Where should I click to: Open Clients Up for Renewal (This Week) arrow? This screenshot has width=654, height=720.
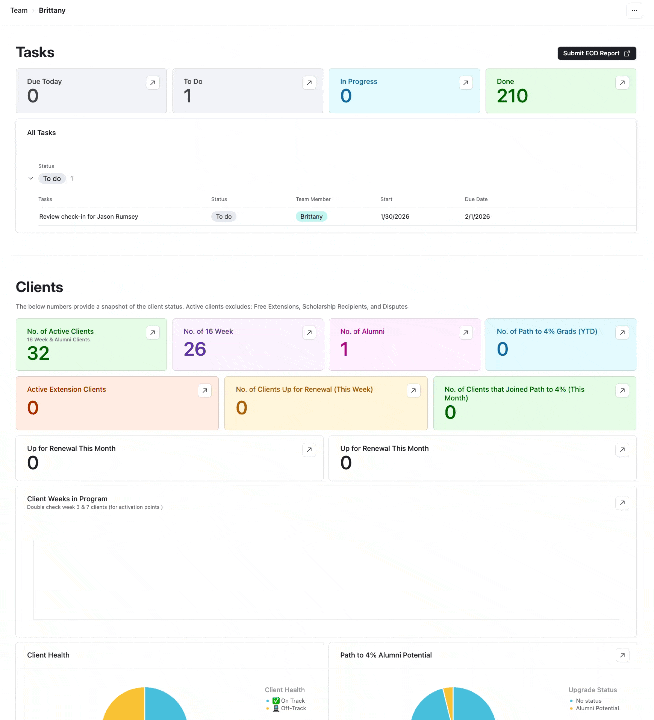coord(413,390)
